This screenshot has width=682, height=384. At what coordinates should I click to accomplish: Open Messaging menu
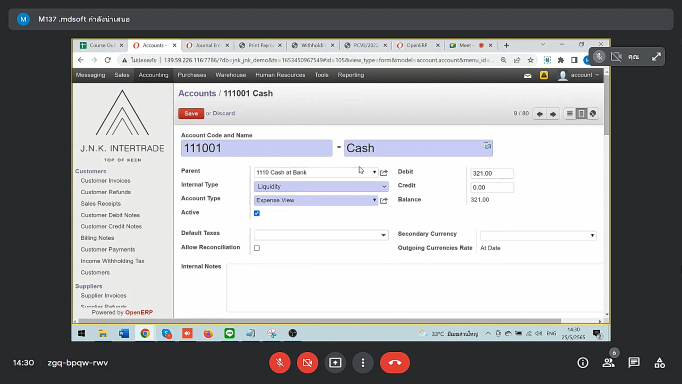[90, 75]
